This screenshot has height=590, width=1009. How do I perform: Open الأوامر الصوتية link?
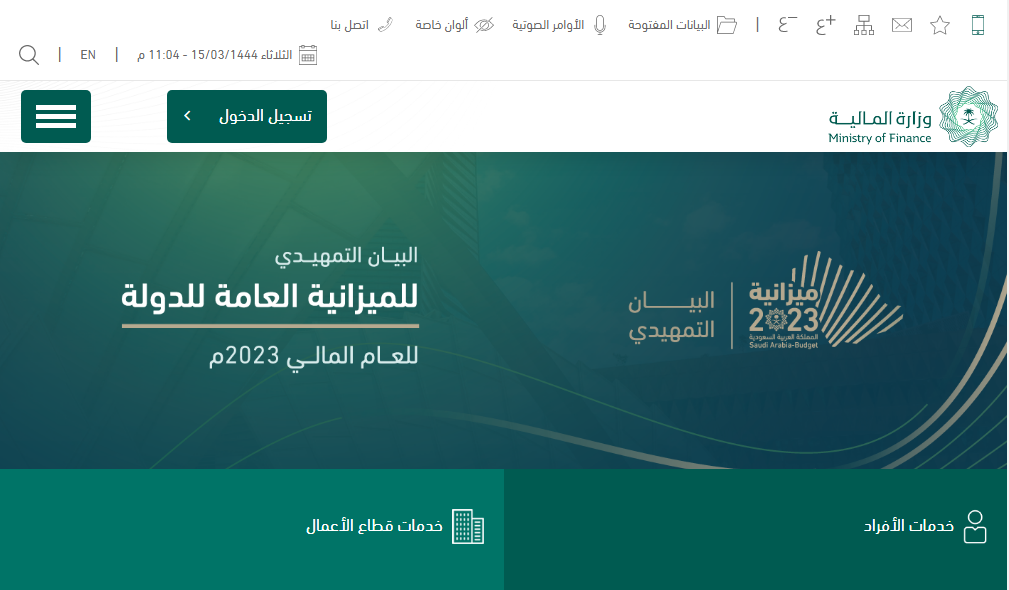pyautogui.click(x=548, y=25)
